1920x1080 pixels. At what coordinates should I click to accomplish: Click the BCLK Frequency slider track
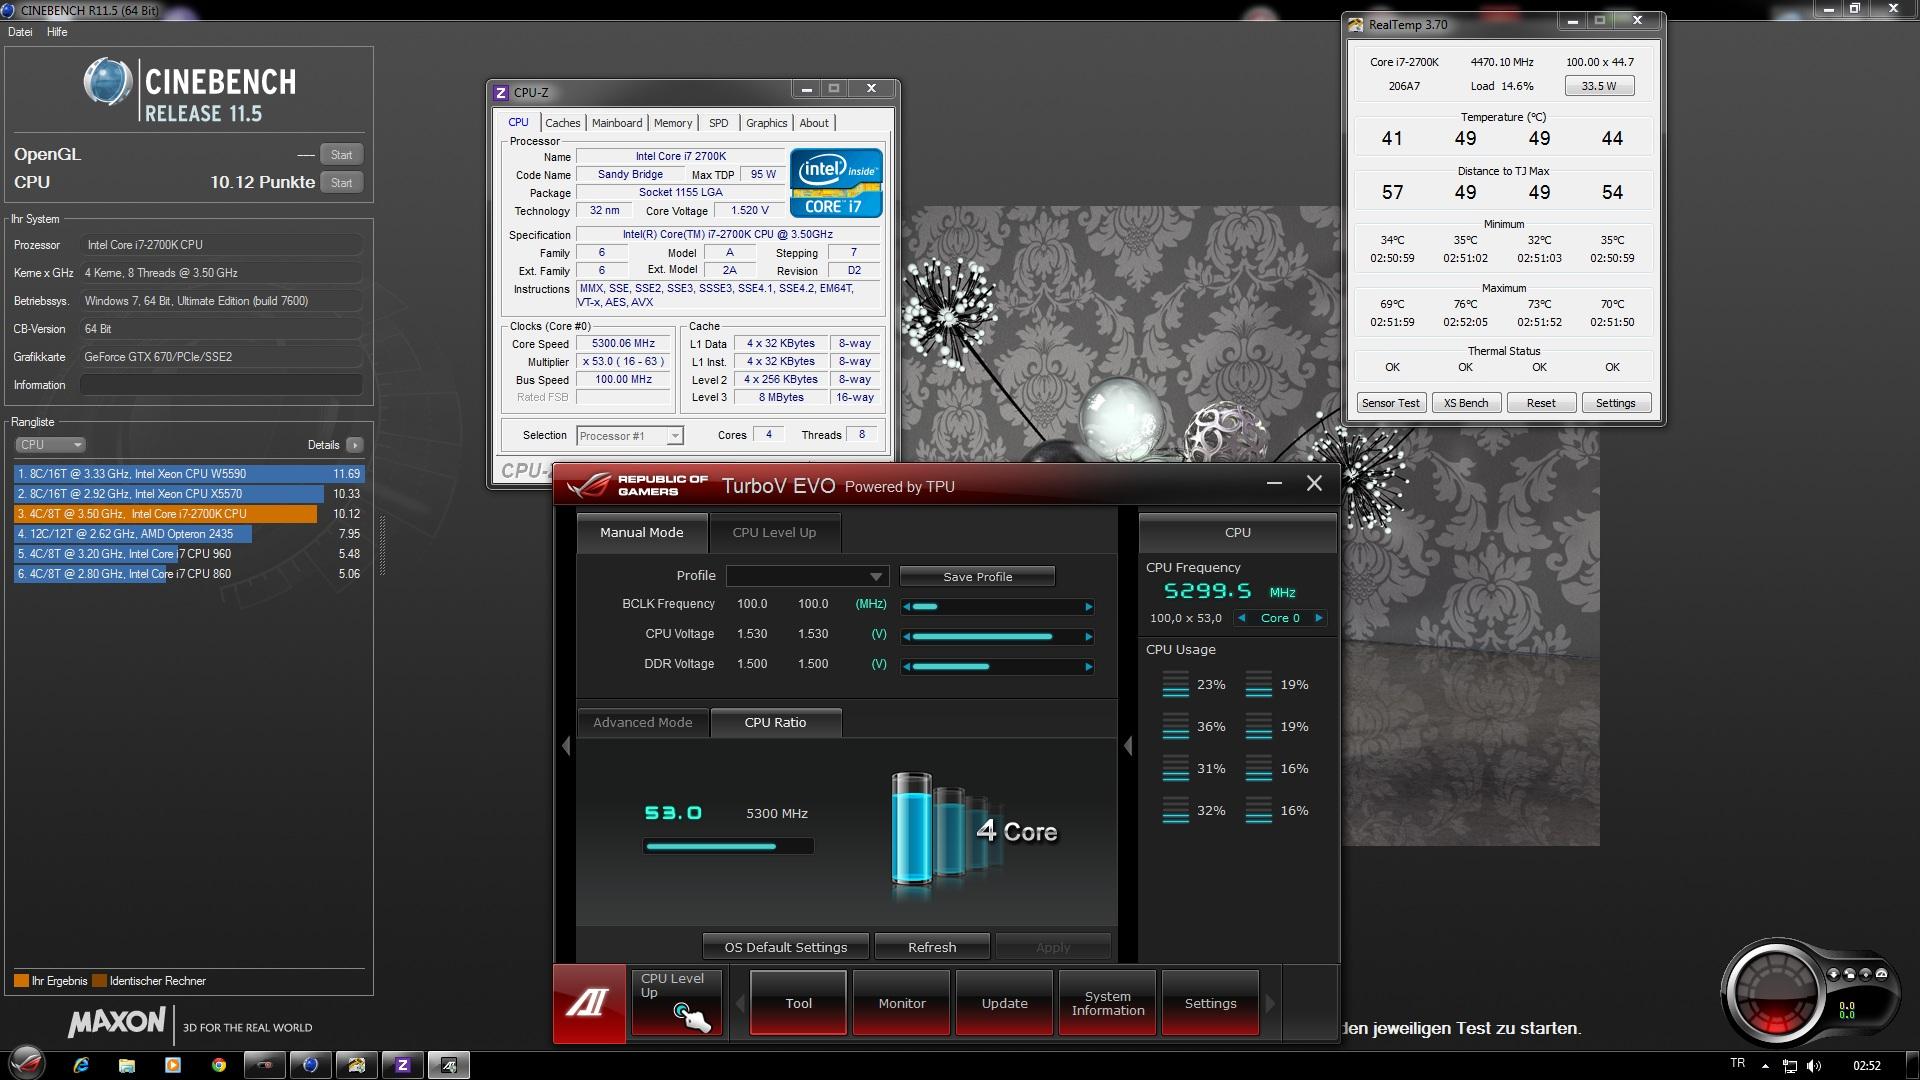tap(997, 606)
